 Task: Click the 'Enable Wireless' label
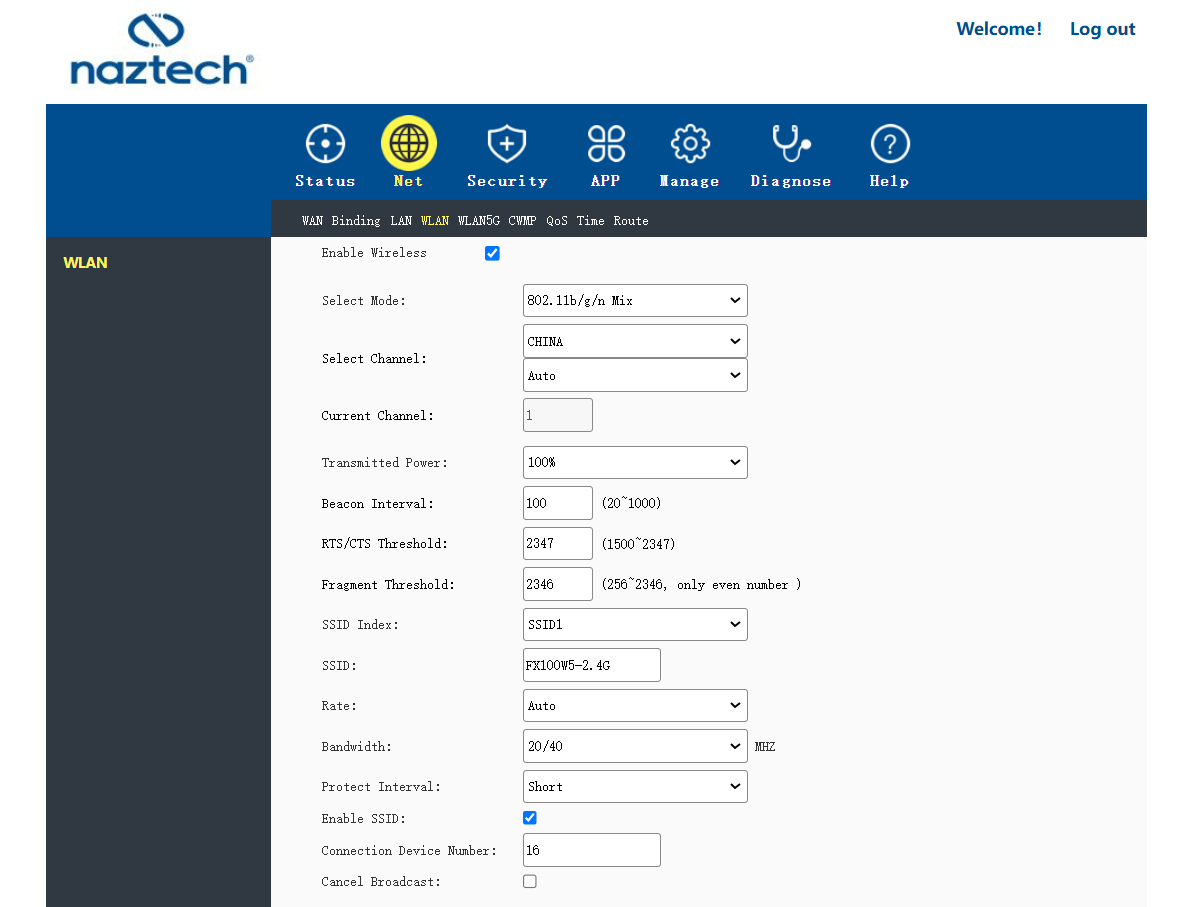tap(374, 253)
